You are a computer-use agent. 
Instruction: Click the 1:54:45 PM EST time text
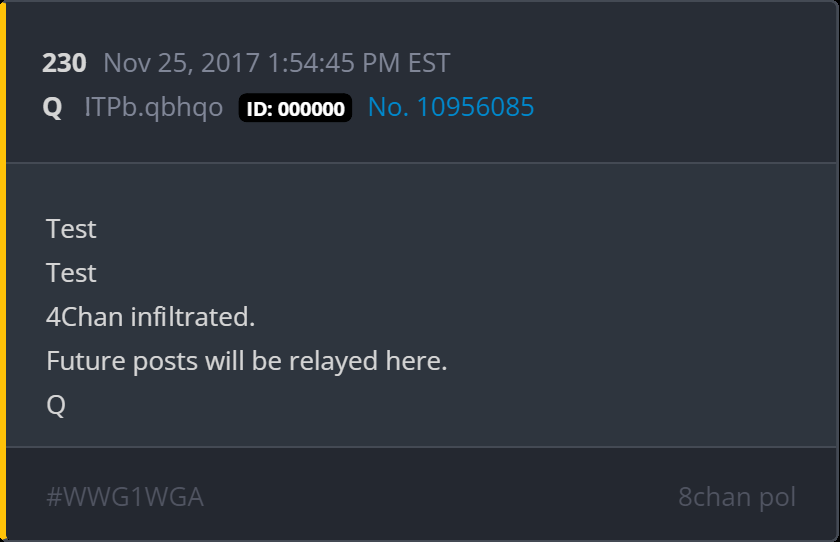pyautogui.click(x=358, y=63)
